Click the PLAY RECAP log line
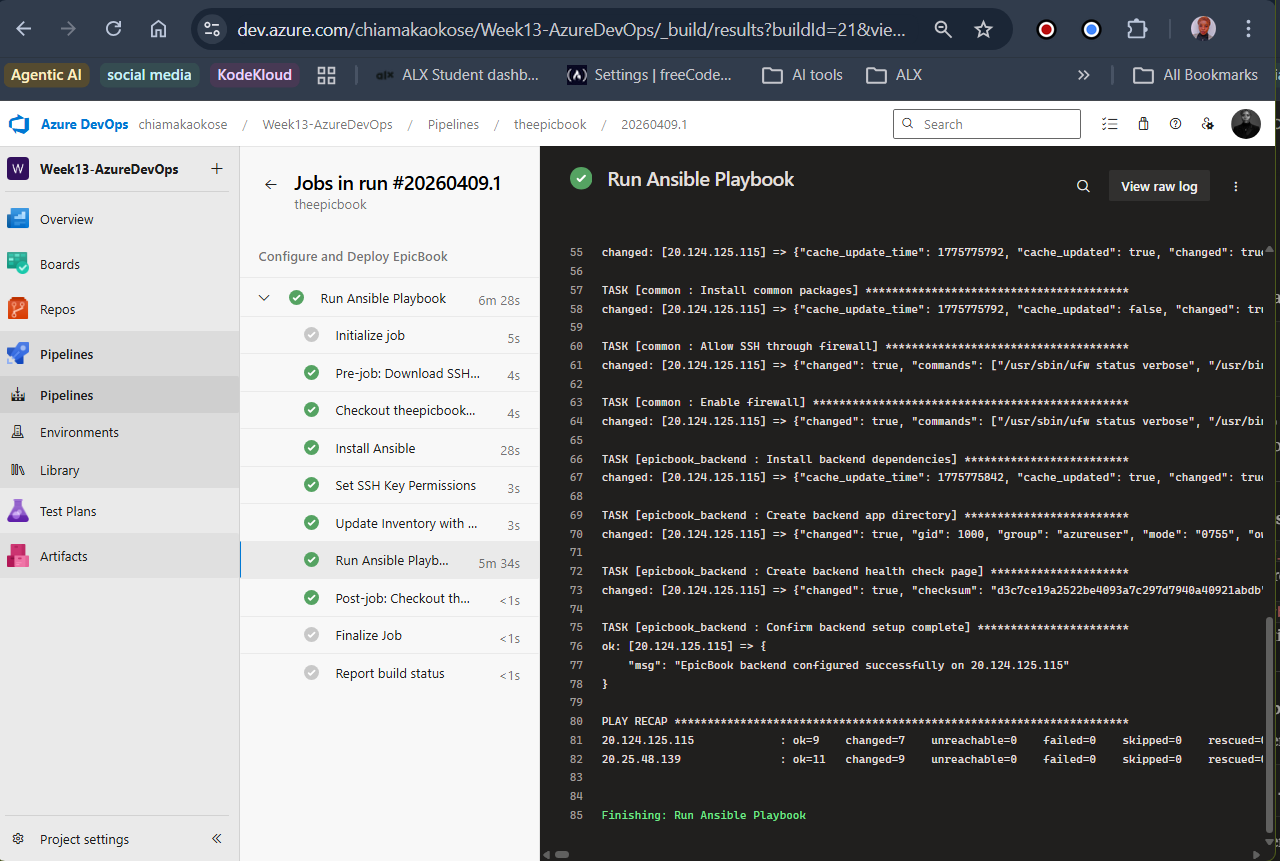1280x861 pixels. tap(865, 722)
